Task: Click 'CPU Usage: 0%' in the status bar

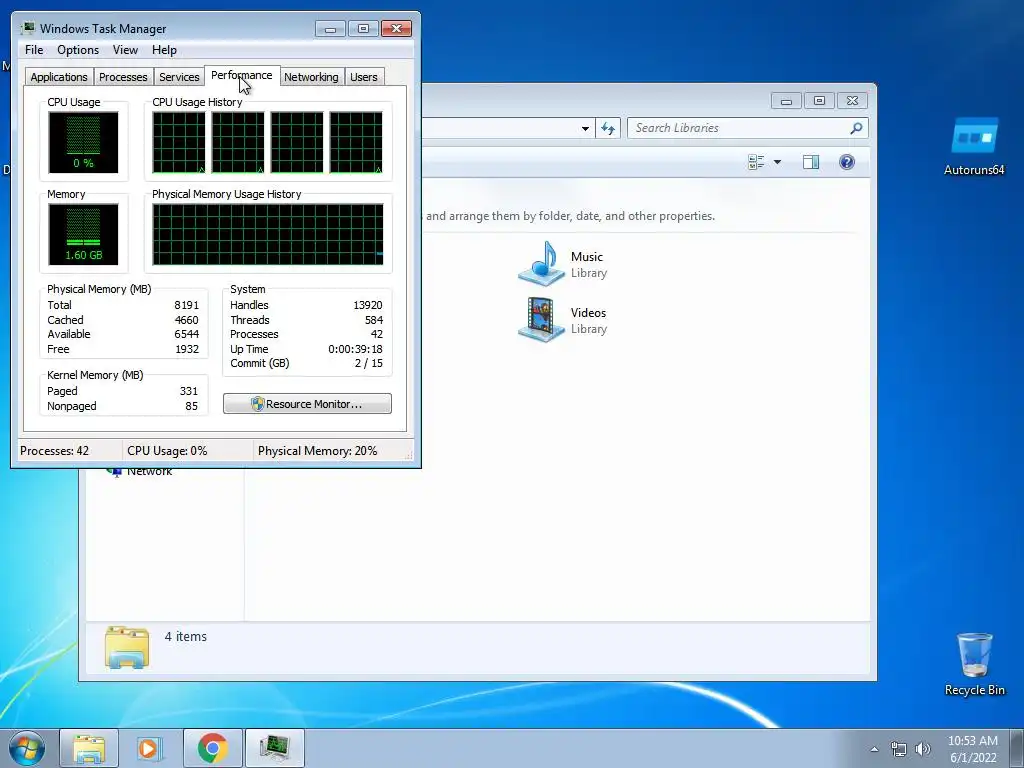Action: (167, 451)
